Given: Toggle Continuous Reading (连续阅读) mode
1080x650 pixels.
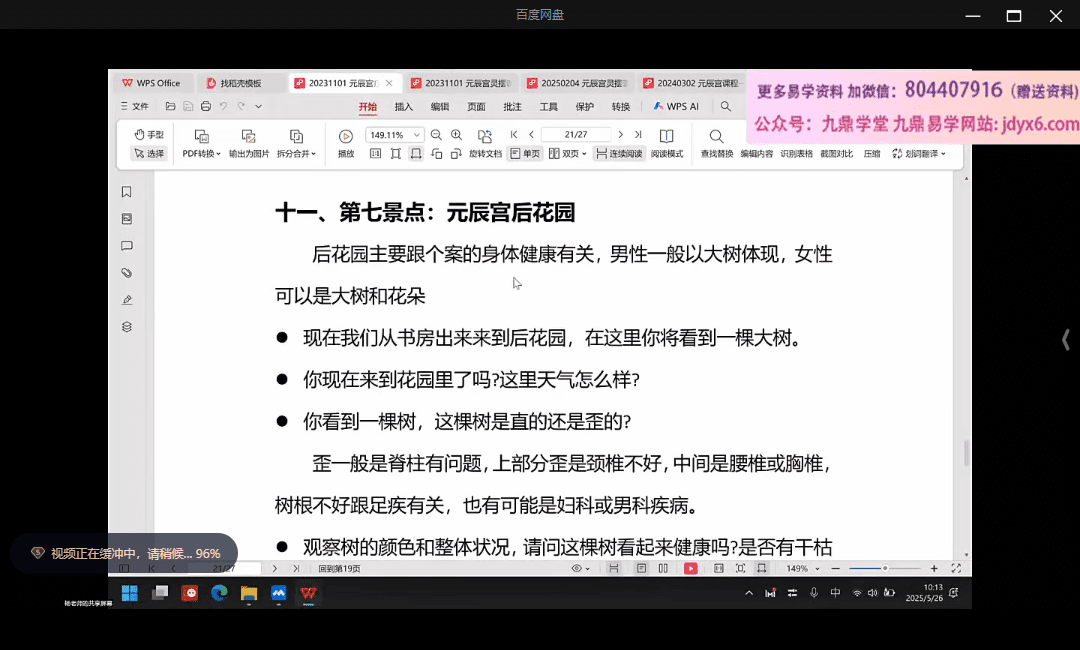Looking at the screenshot, I should coord(617,154).
